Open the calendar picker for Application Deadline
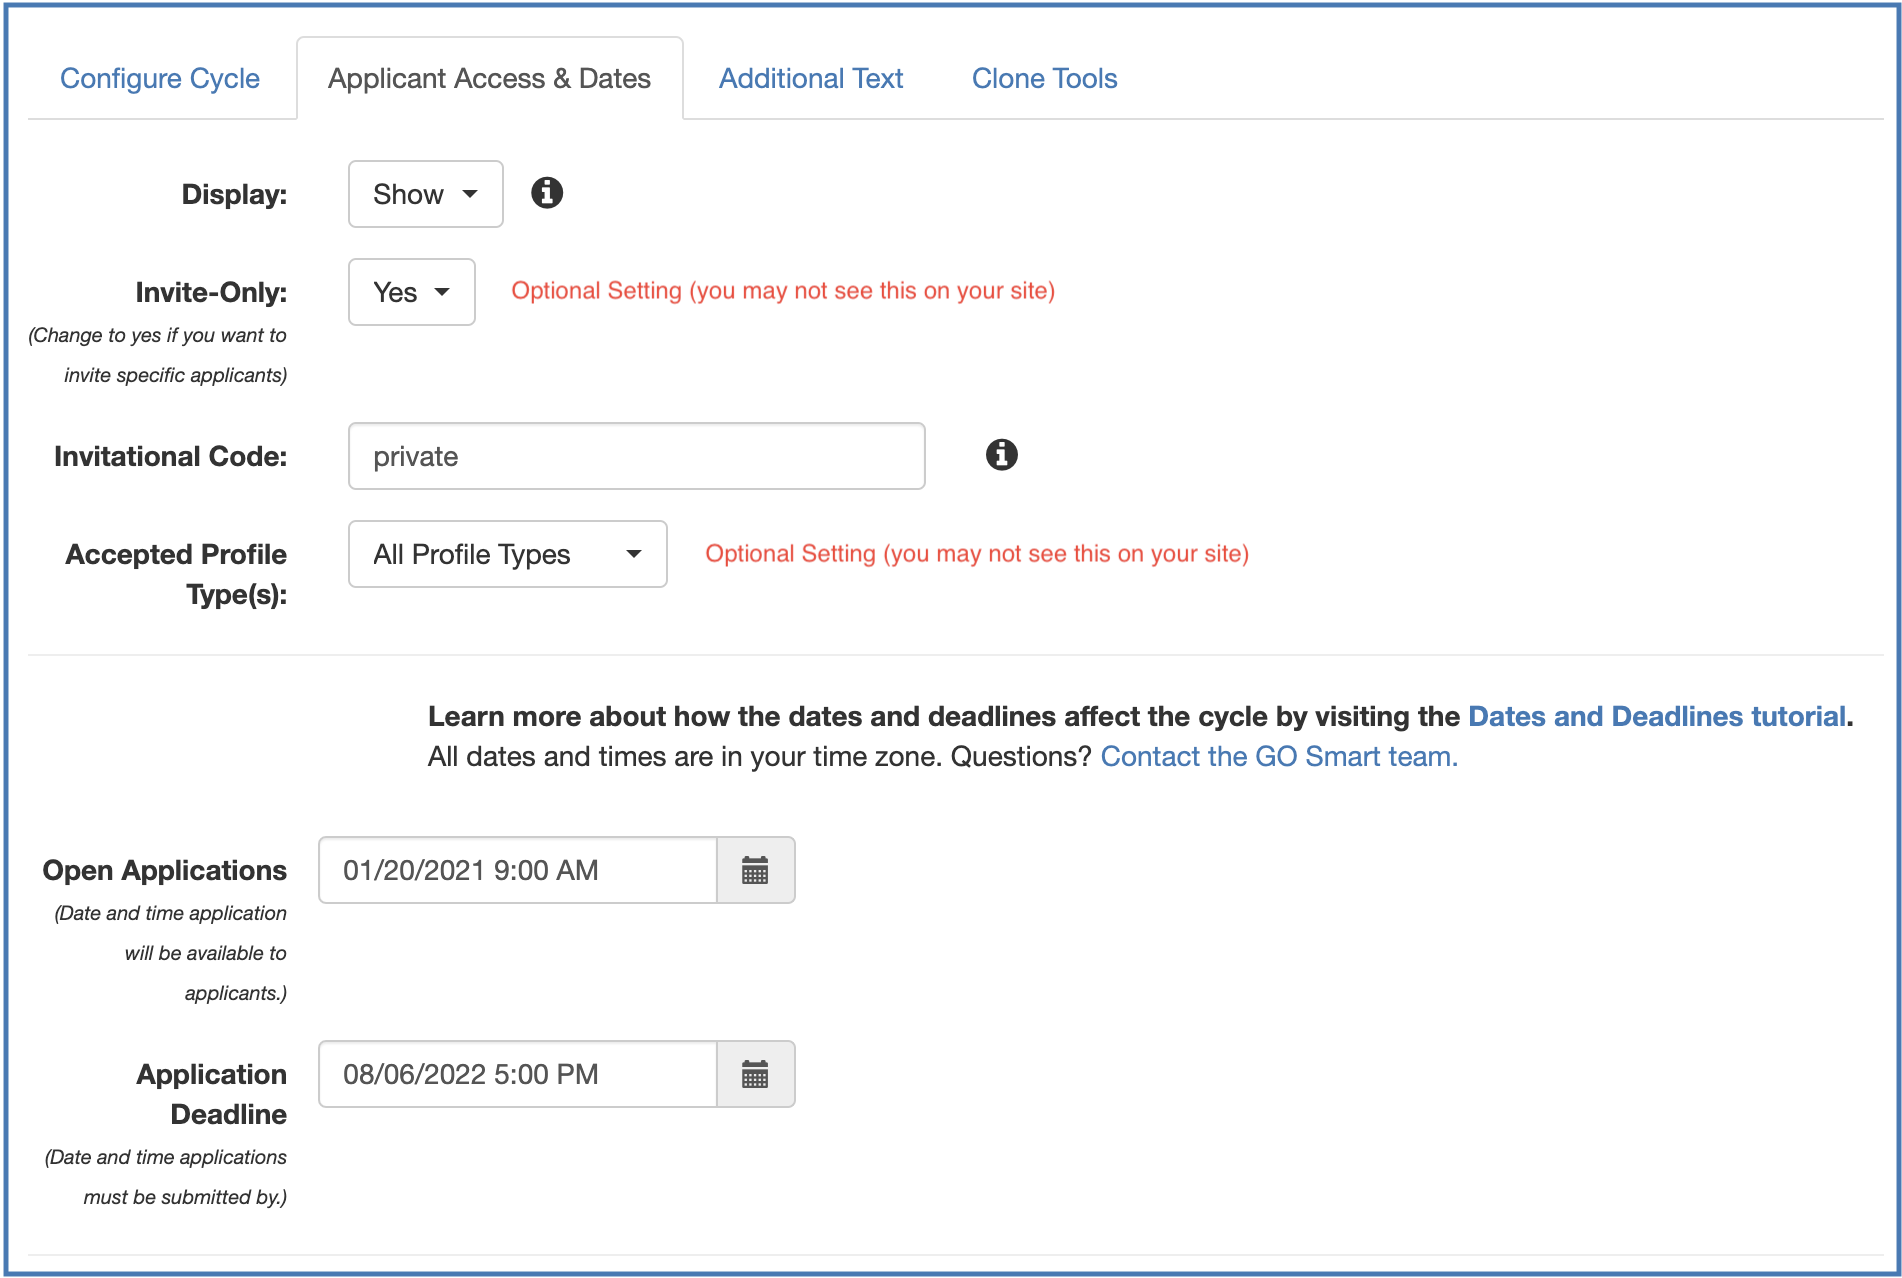The image size is (1902, 1278). pos(755,1075)
